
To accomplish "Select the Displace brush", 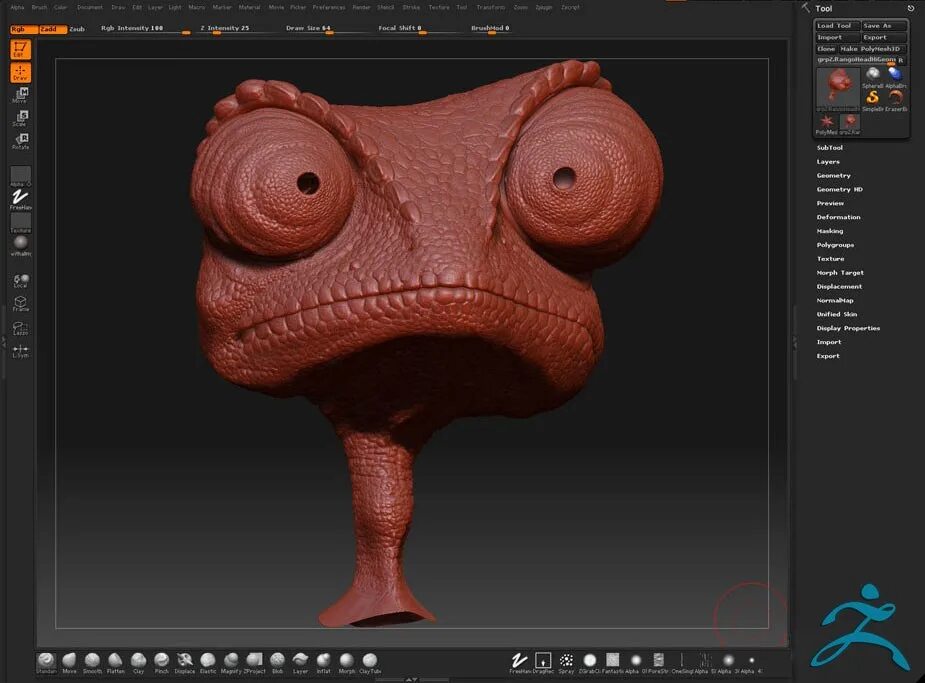I will point(185,661).
